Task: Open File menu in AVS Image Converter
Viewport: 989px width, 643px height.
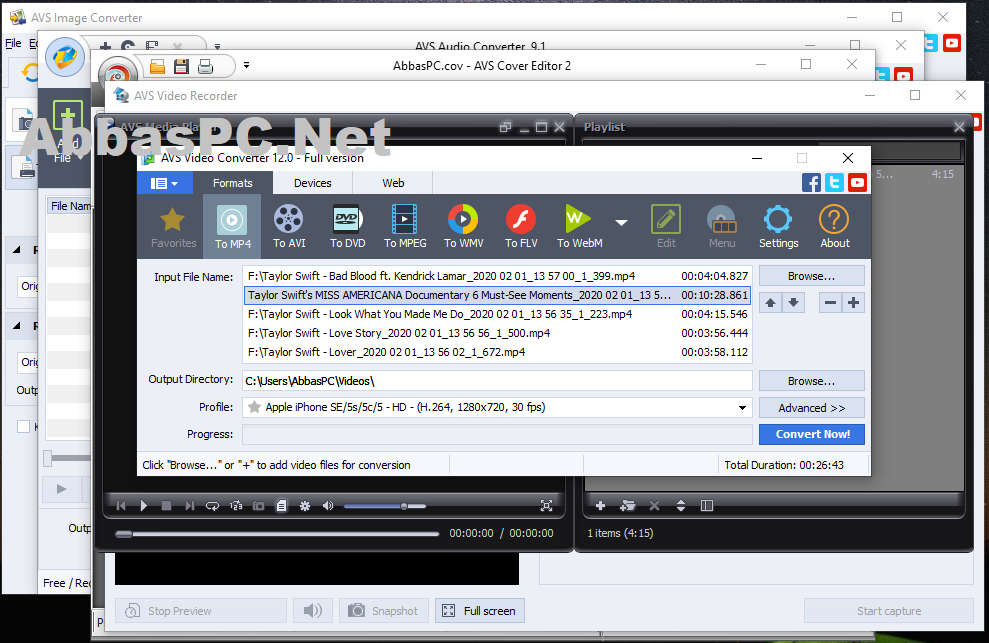Action: (13, 43)
